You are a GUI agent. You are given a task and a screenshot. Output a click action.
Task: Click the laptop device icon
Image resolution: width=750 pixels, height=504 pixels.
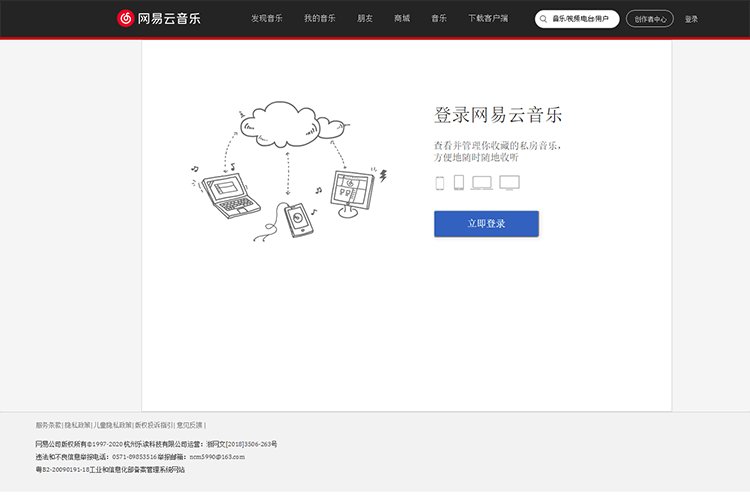point(482,183)
